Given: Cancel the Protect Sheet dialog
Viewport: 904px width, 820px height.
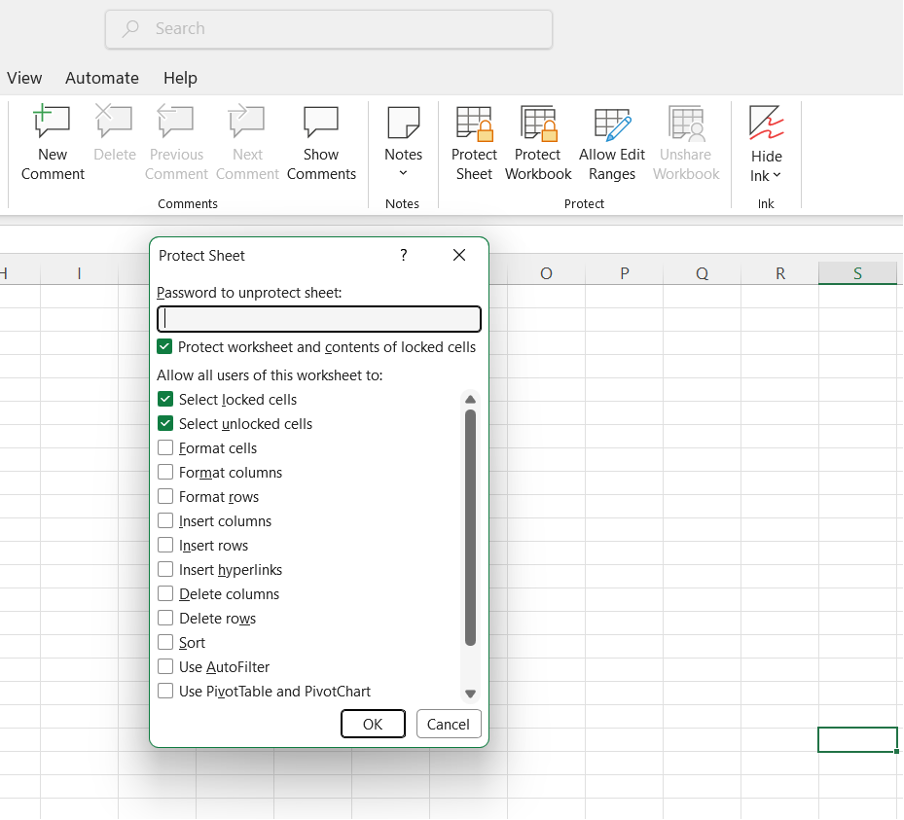Looking at the screenshot, I should point(448,724).
